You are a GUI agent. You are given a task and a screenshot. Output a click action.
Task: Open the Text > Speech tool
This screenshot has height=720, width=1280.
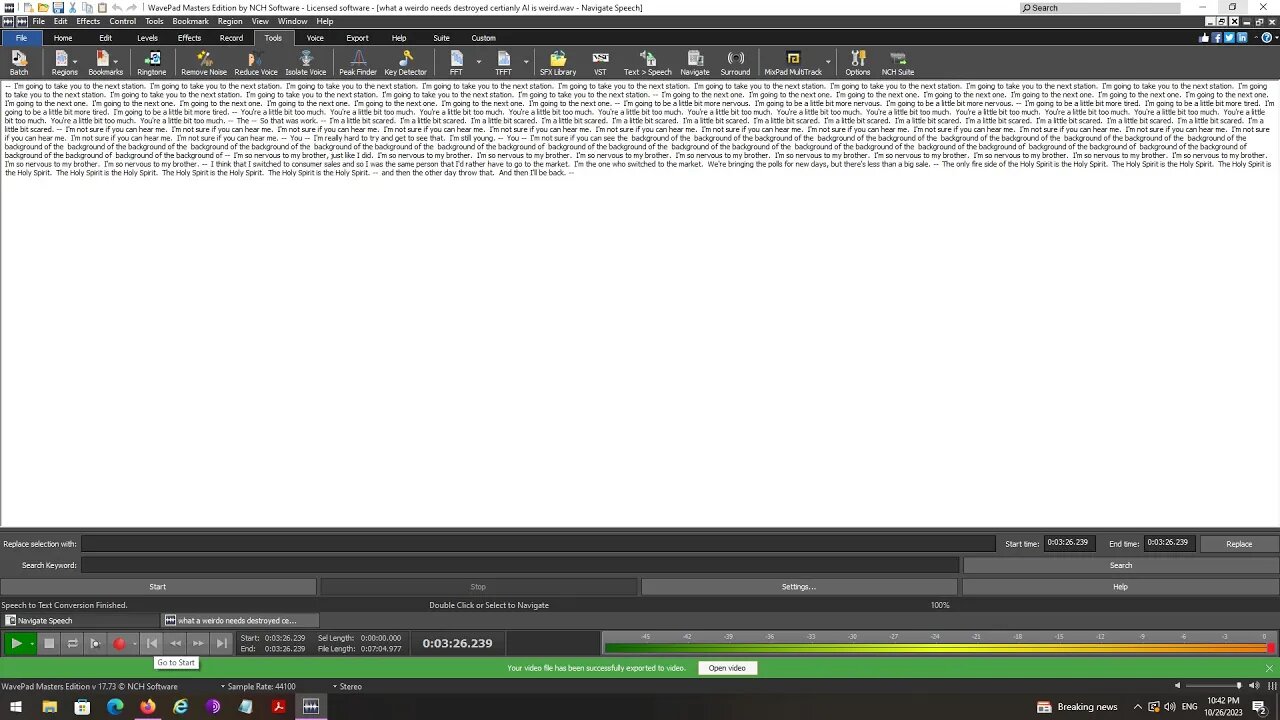[x=648, y=63]
